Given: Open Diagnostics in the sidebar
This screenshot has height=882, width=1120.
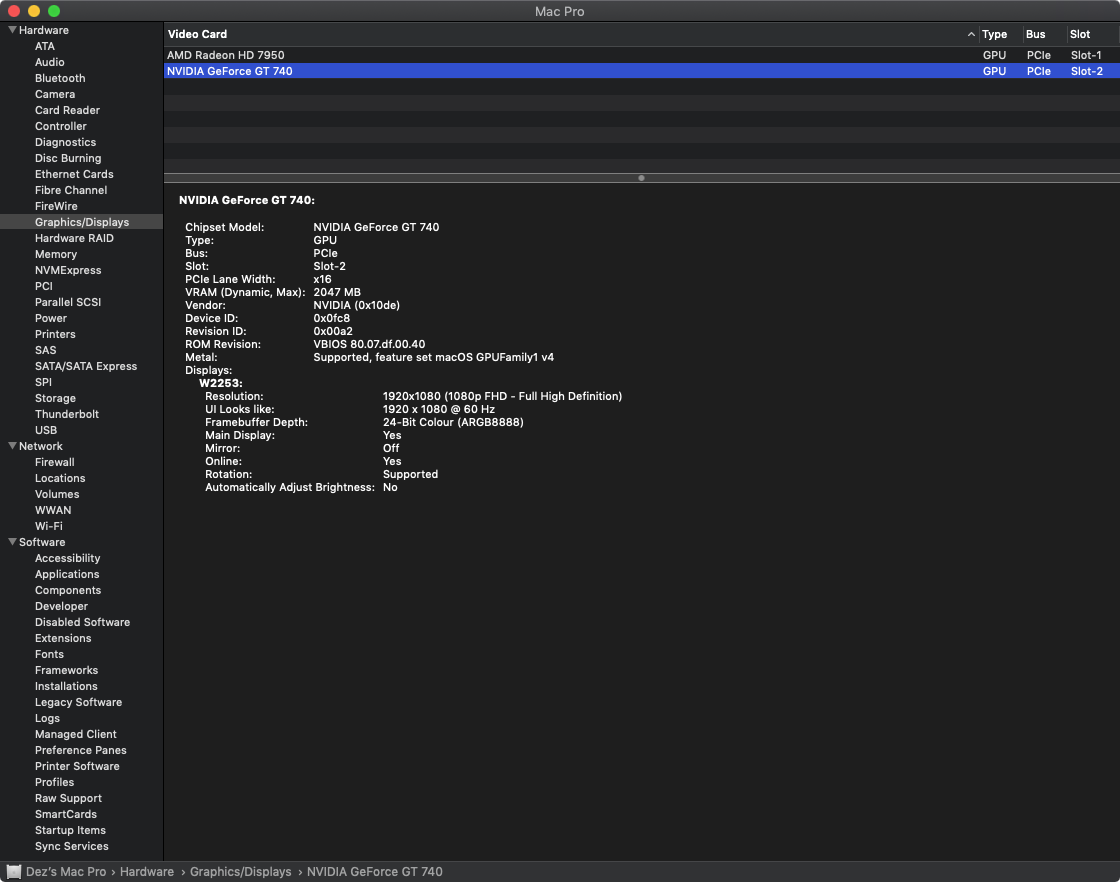Looking at the screenshot, I should coord(65,142).
